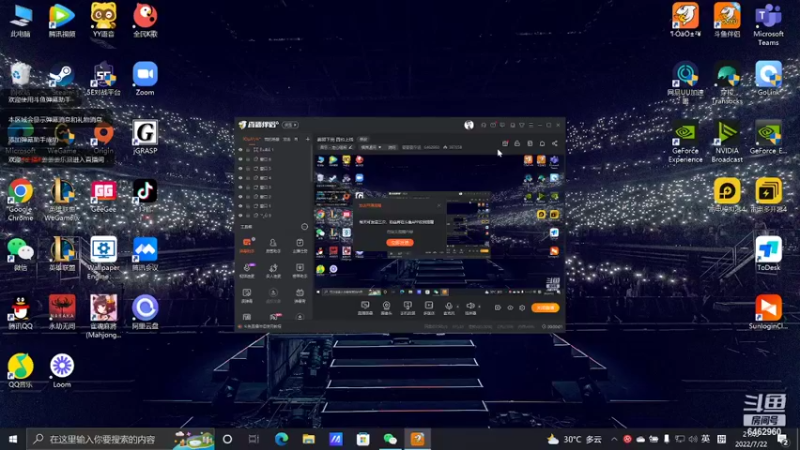Add a new scene with plus icon
The height and width of the screenshot is (450, 800).
308,139
